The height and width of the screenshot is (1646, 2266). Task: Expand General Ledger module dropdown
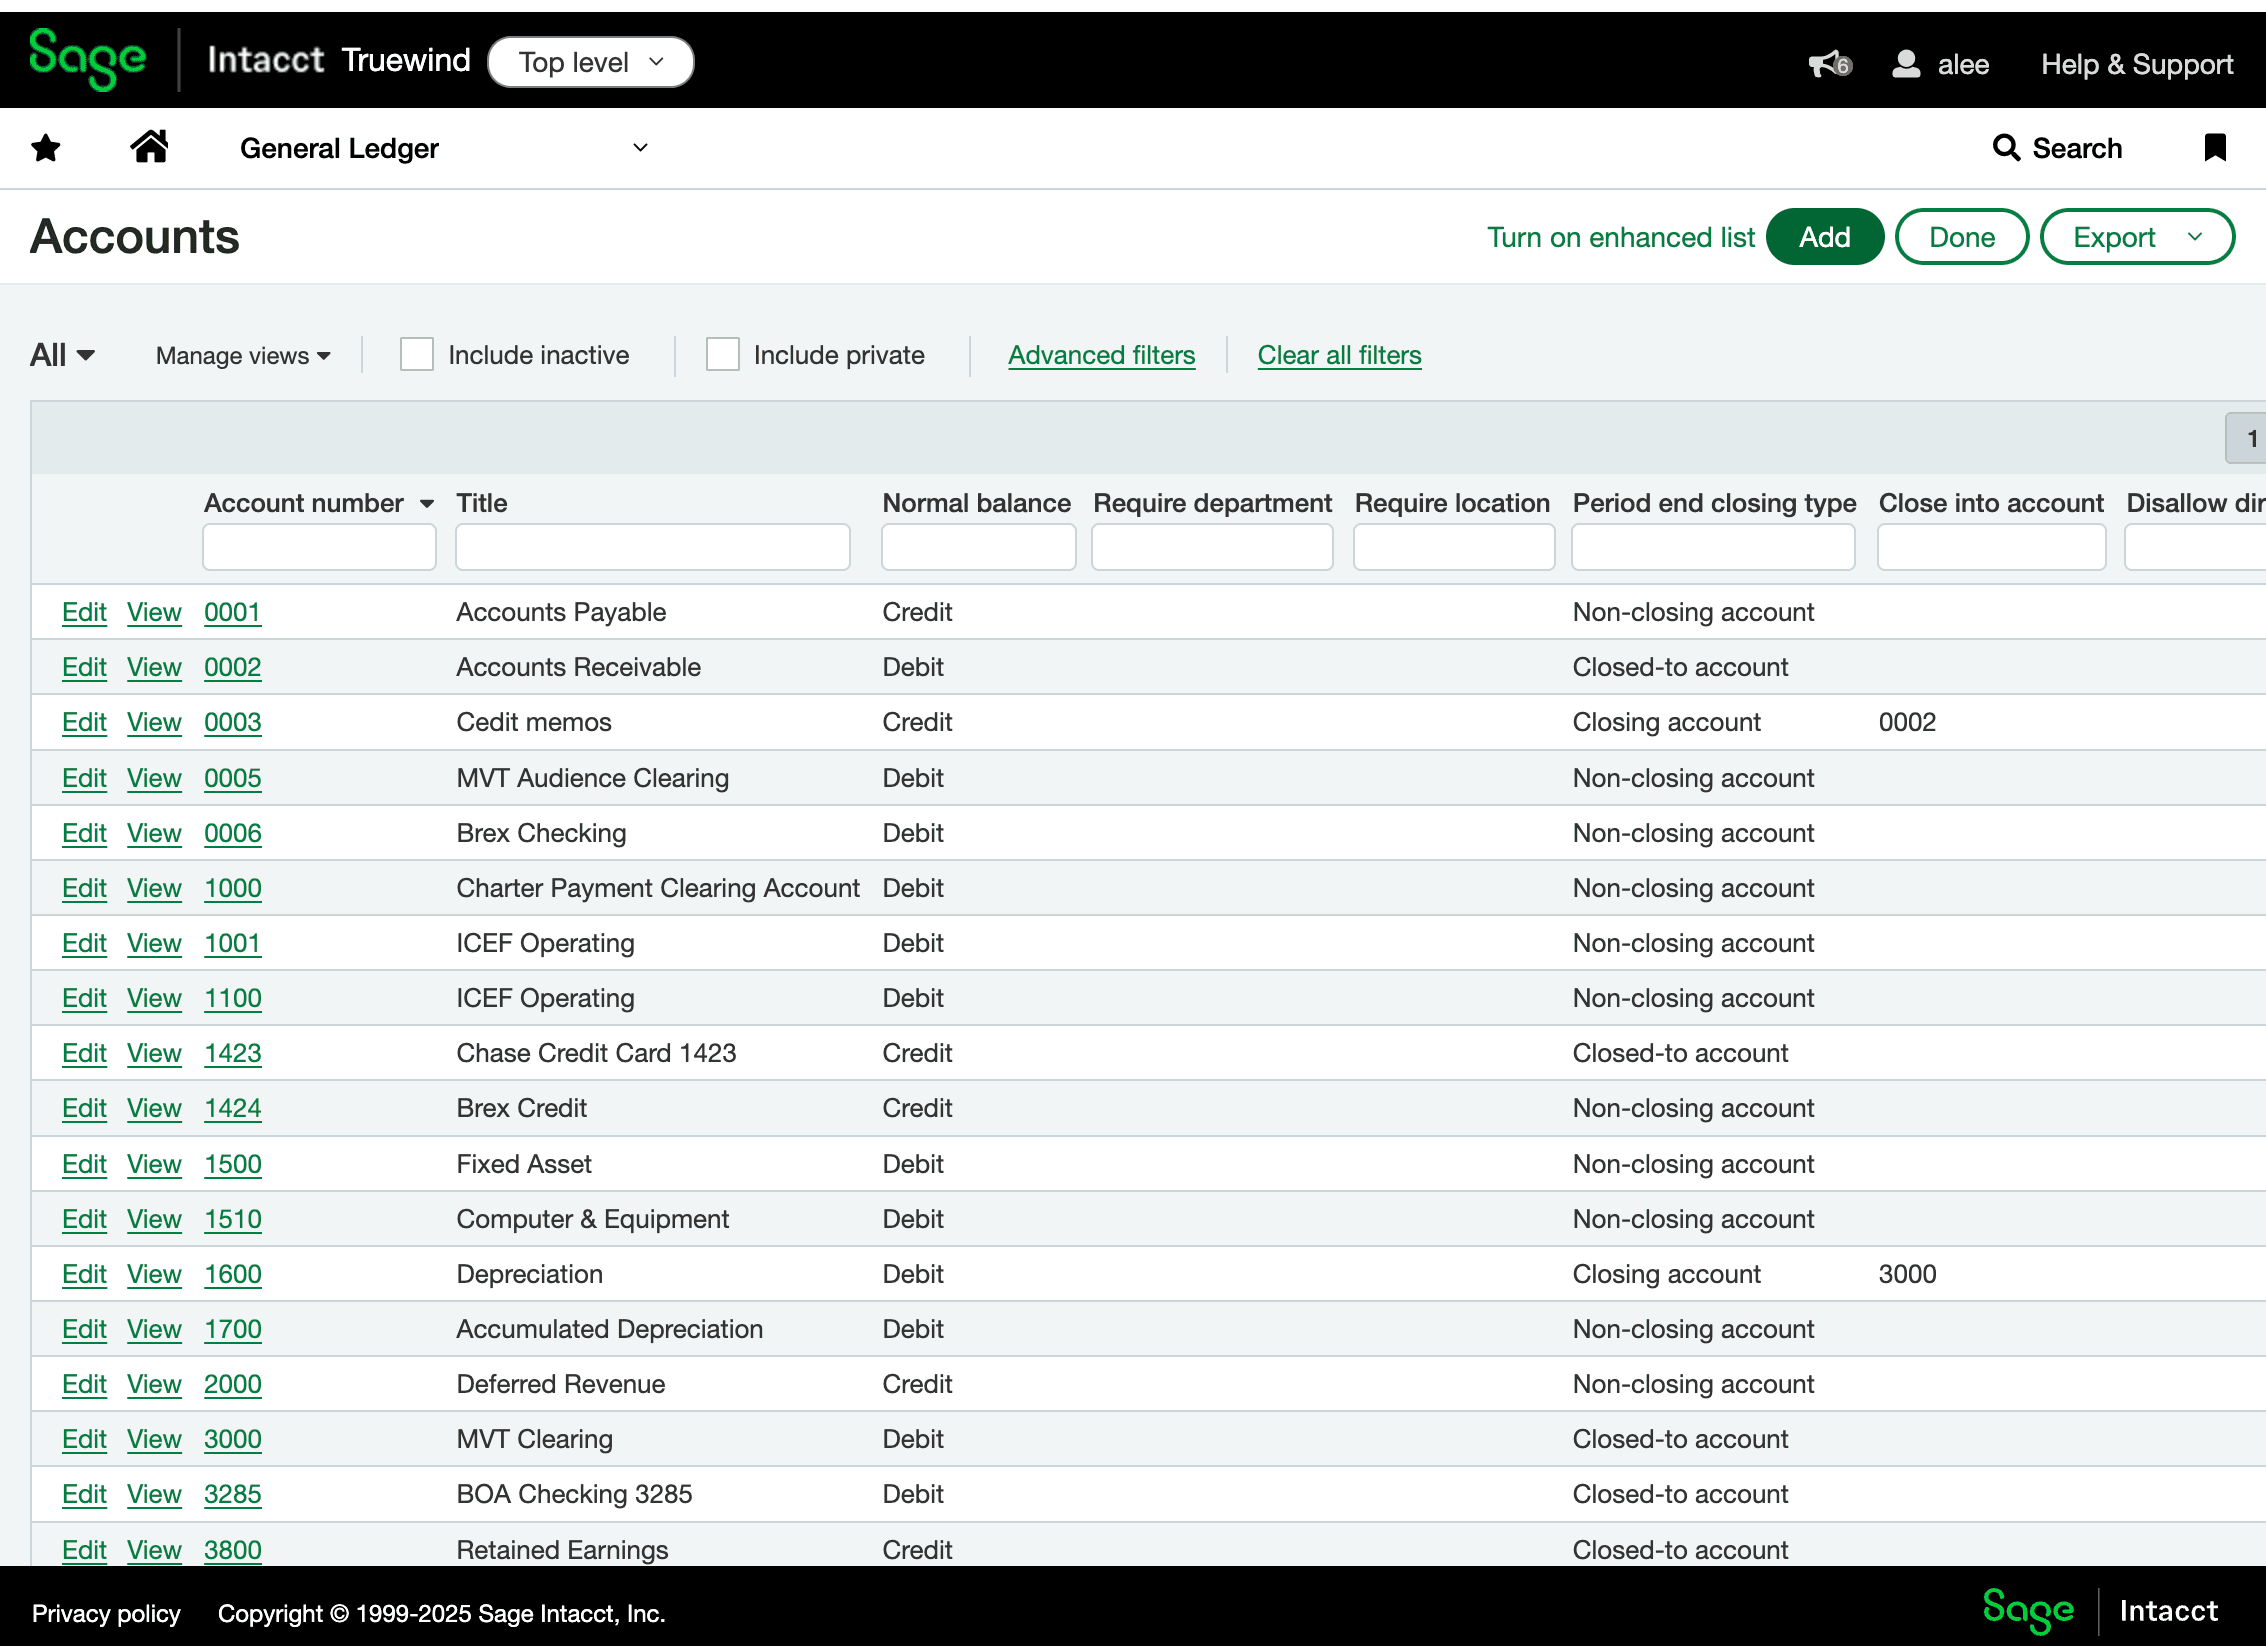444,148
